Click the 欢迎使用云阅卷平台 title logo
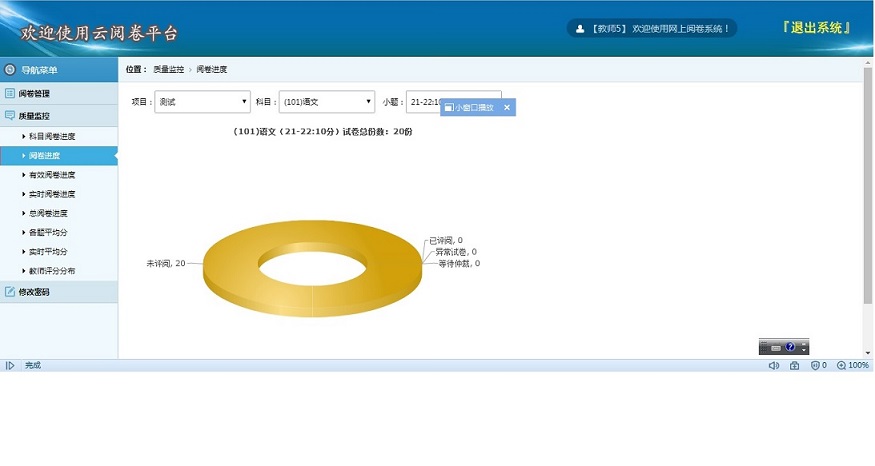 pyautogui.click(x=99, y=33)
